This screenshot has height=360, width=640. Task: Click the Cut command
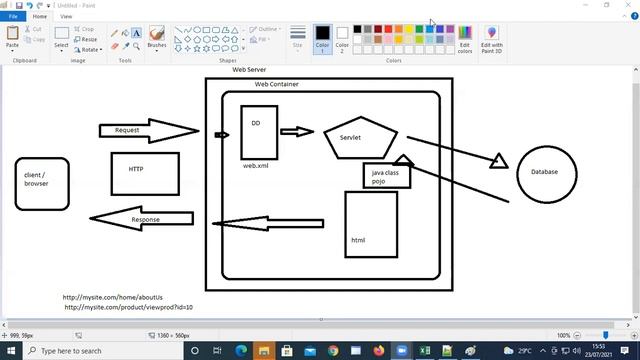click(x=33, y=29)
